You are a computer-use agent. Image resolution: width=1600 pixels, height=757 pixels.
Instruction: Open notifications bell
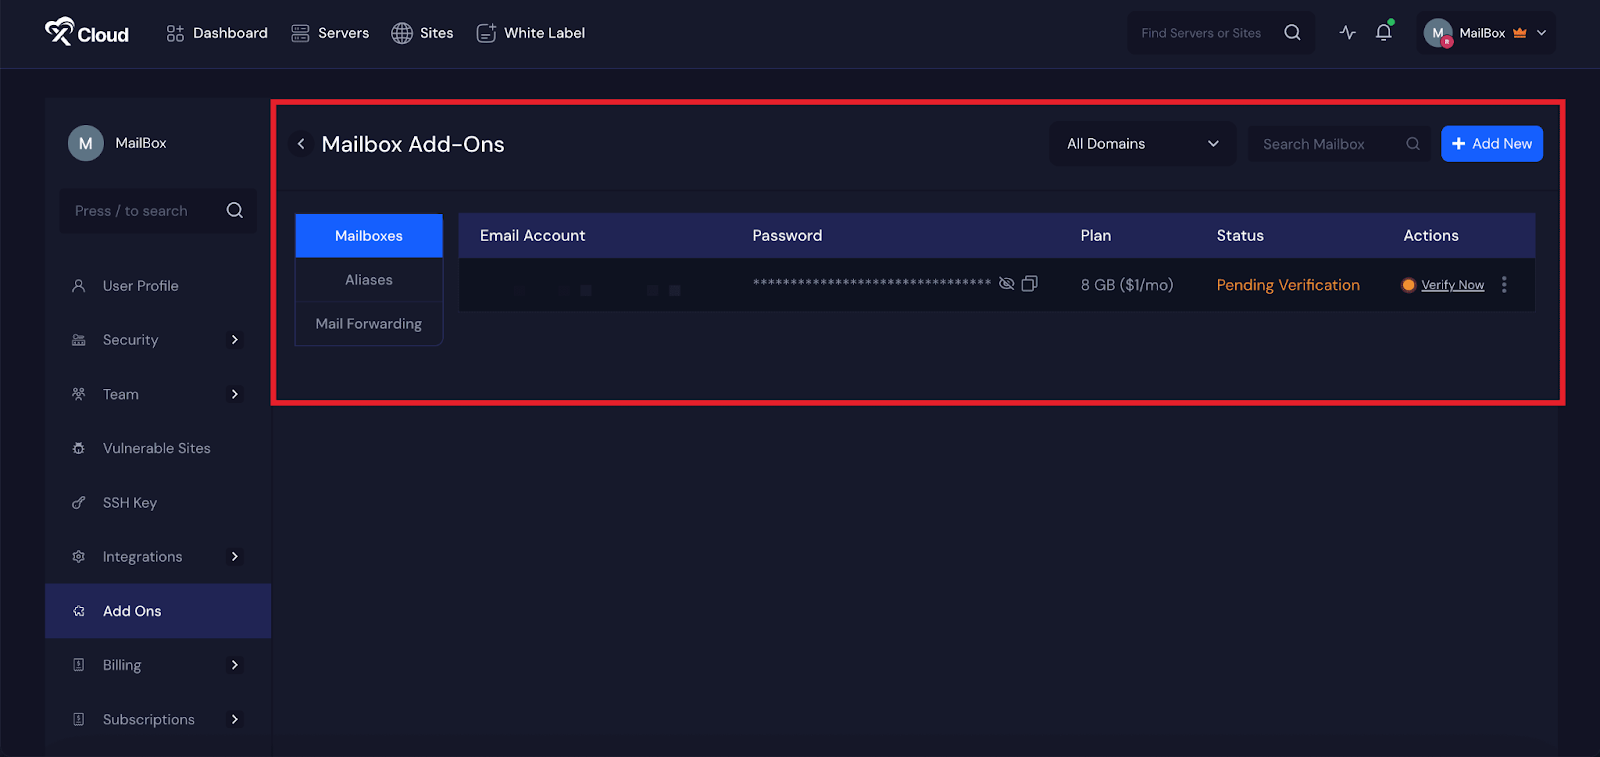(x=1383, y=33)
